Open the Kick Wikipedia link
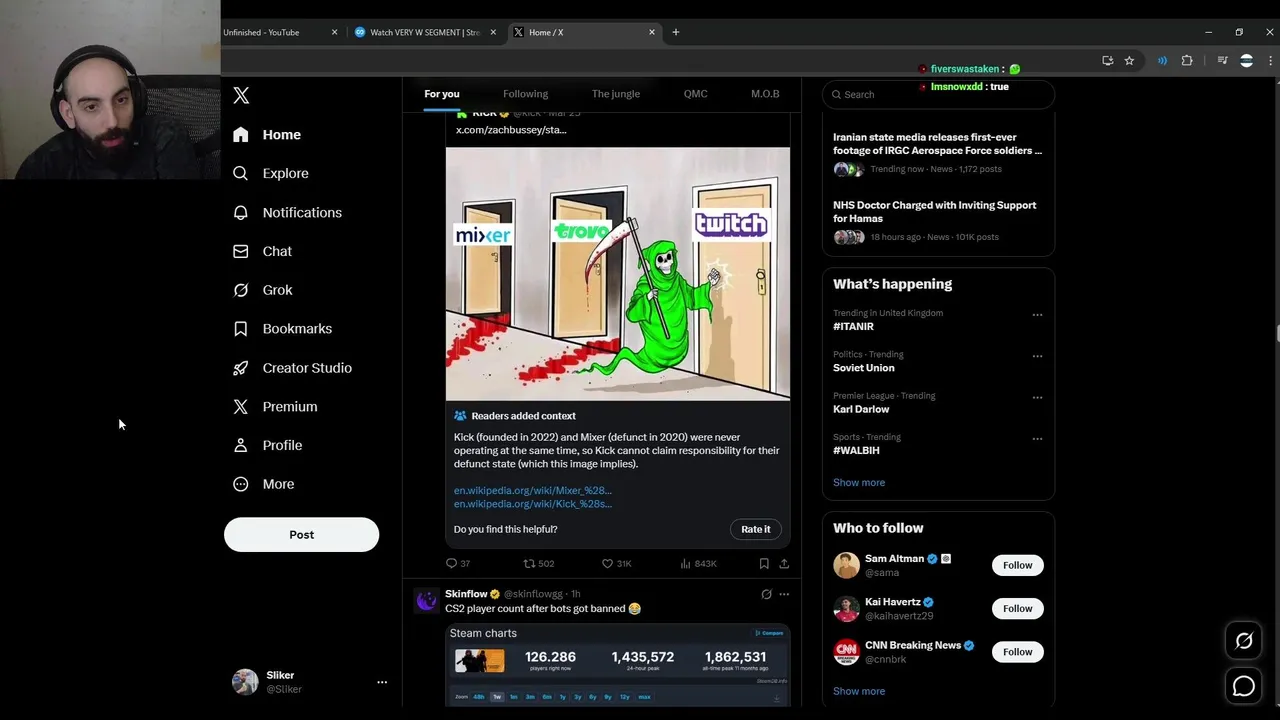The image size is (1280, 720). pyautogui.click(x=533, y=504)
